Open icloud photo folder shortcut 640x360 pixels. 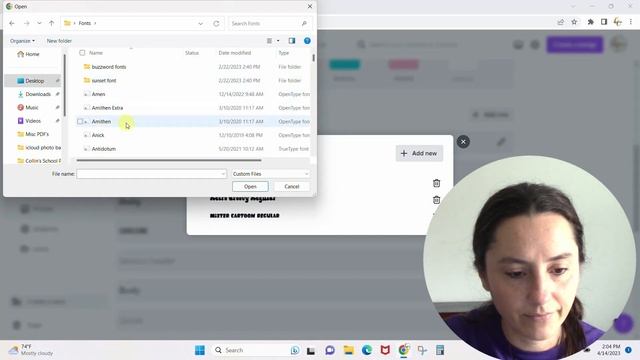39,147
